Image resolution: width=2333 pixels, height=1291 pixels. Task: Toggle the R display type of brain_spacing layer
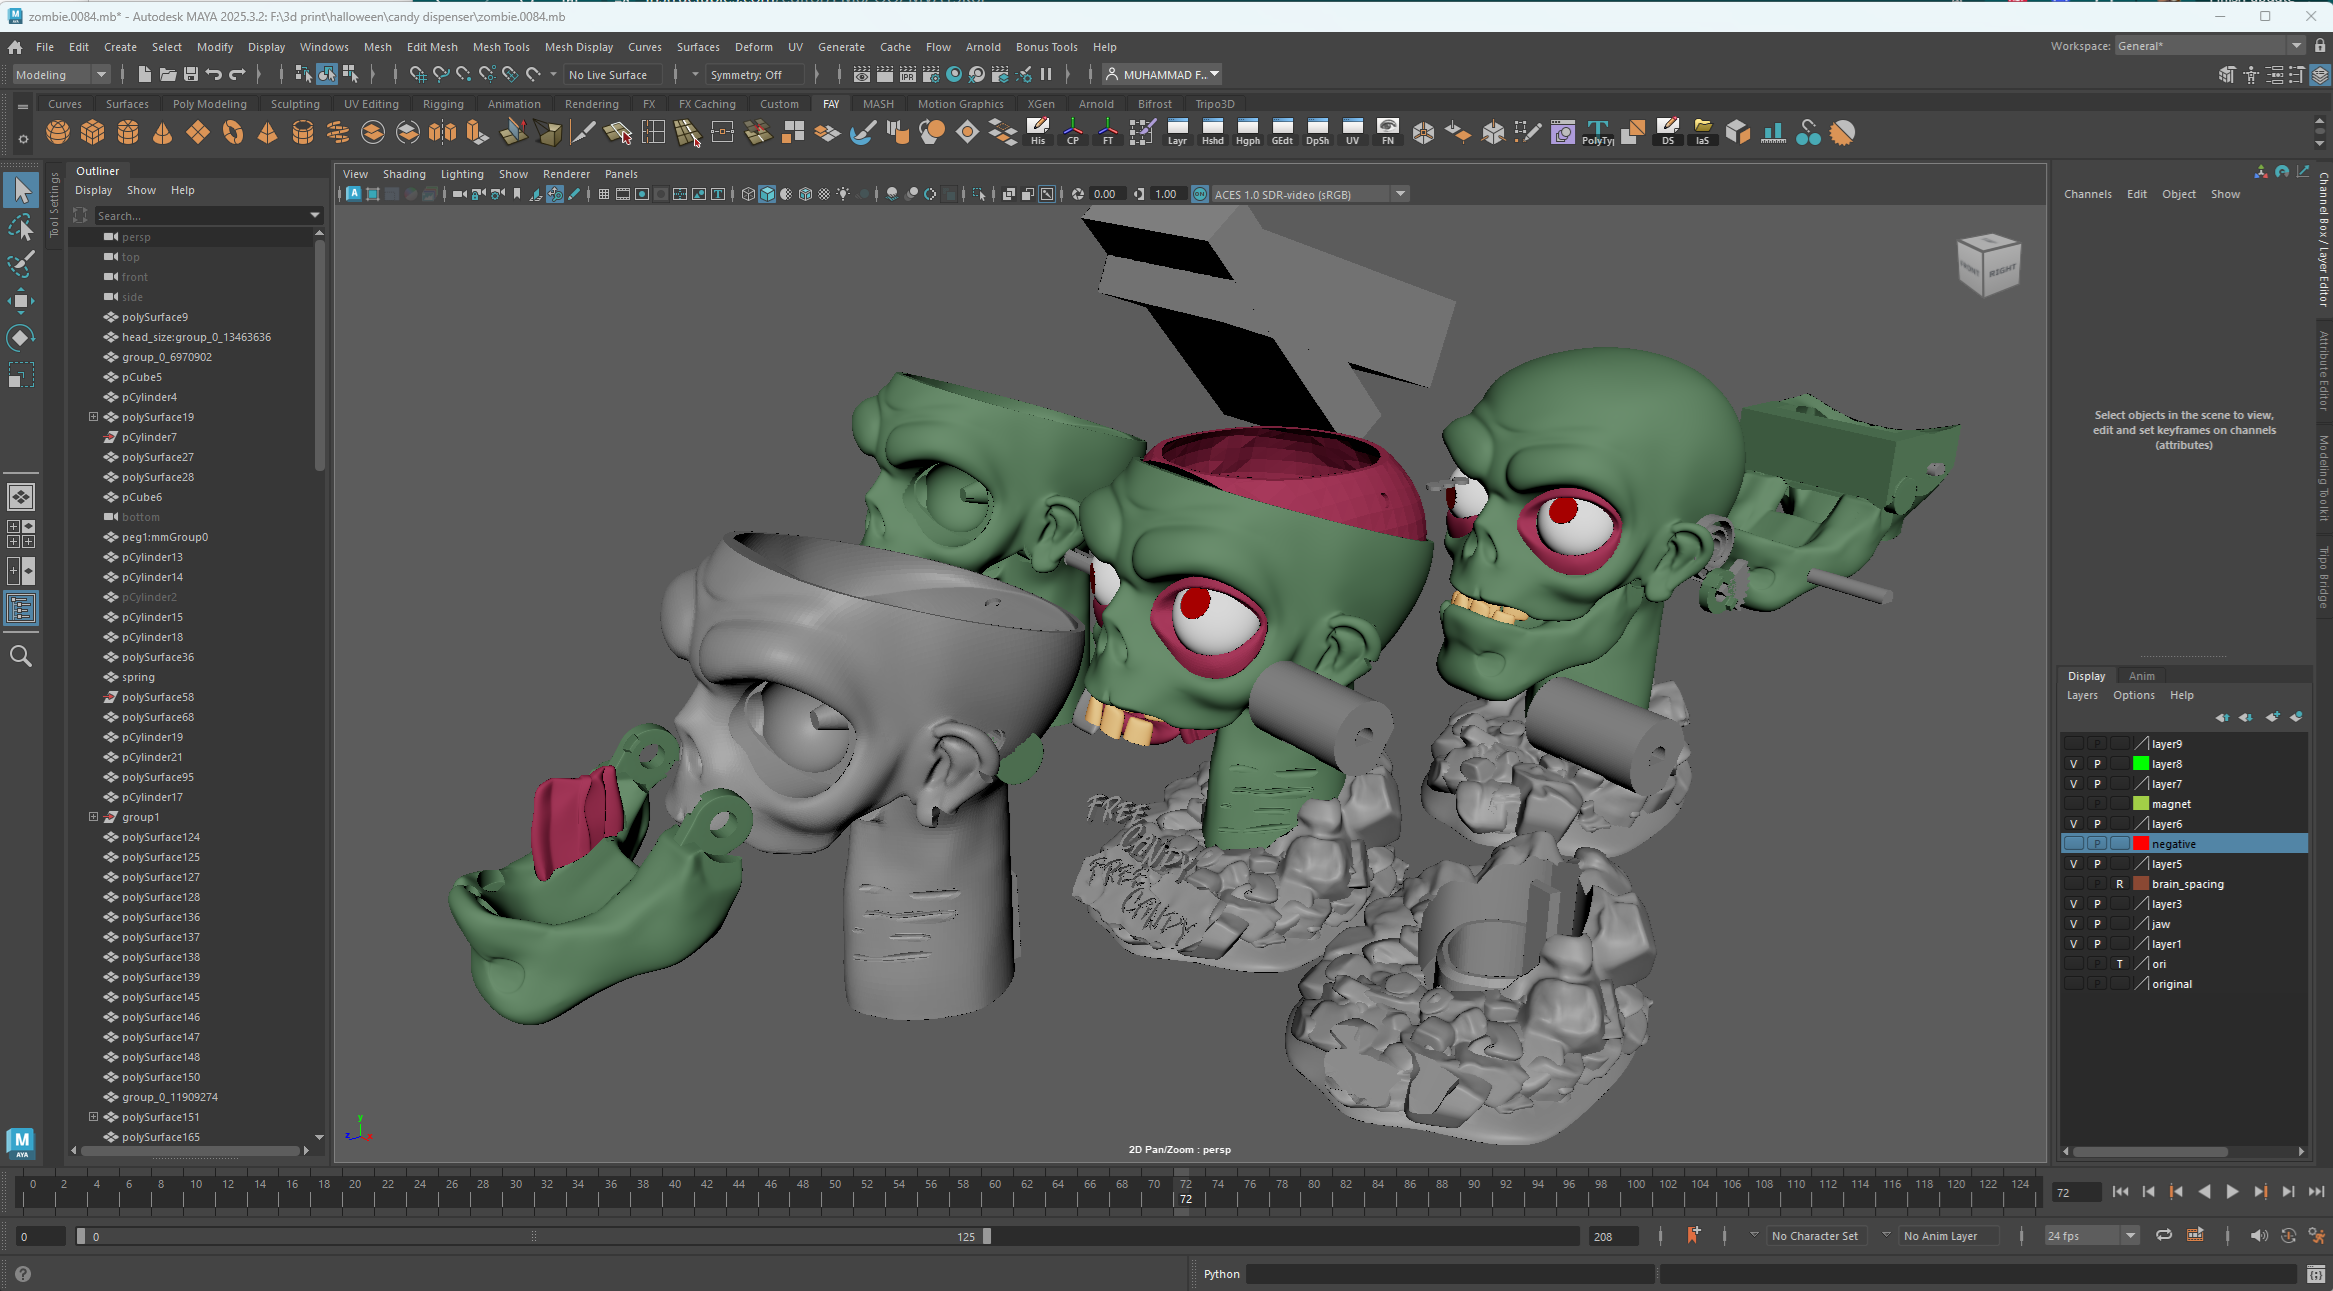pyautogui.click(x=2119, y=884)
